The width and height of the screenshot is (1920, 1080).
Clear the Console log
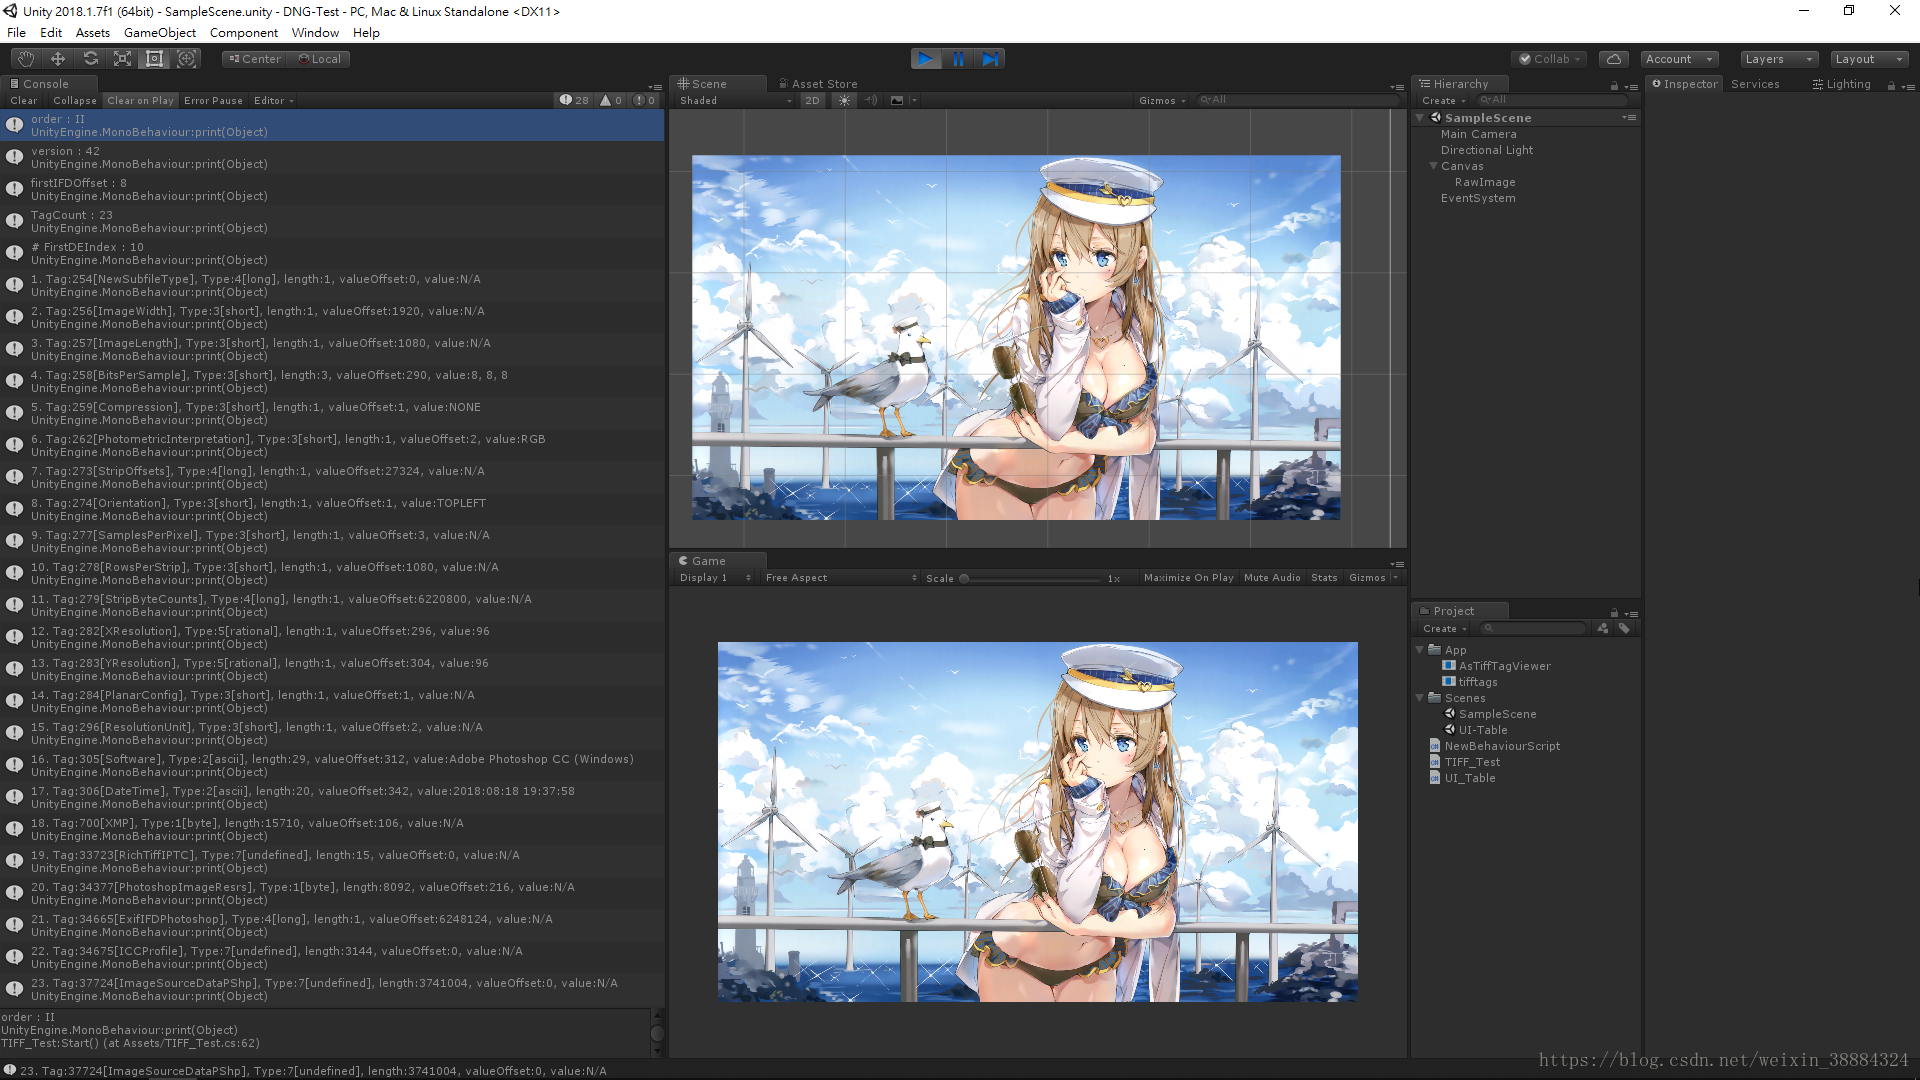pyautogui.click(x=24, y=101)
